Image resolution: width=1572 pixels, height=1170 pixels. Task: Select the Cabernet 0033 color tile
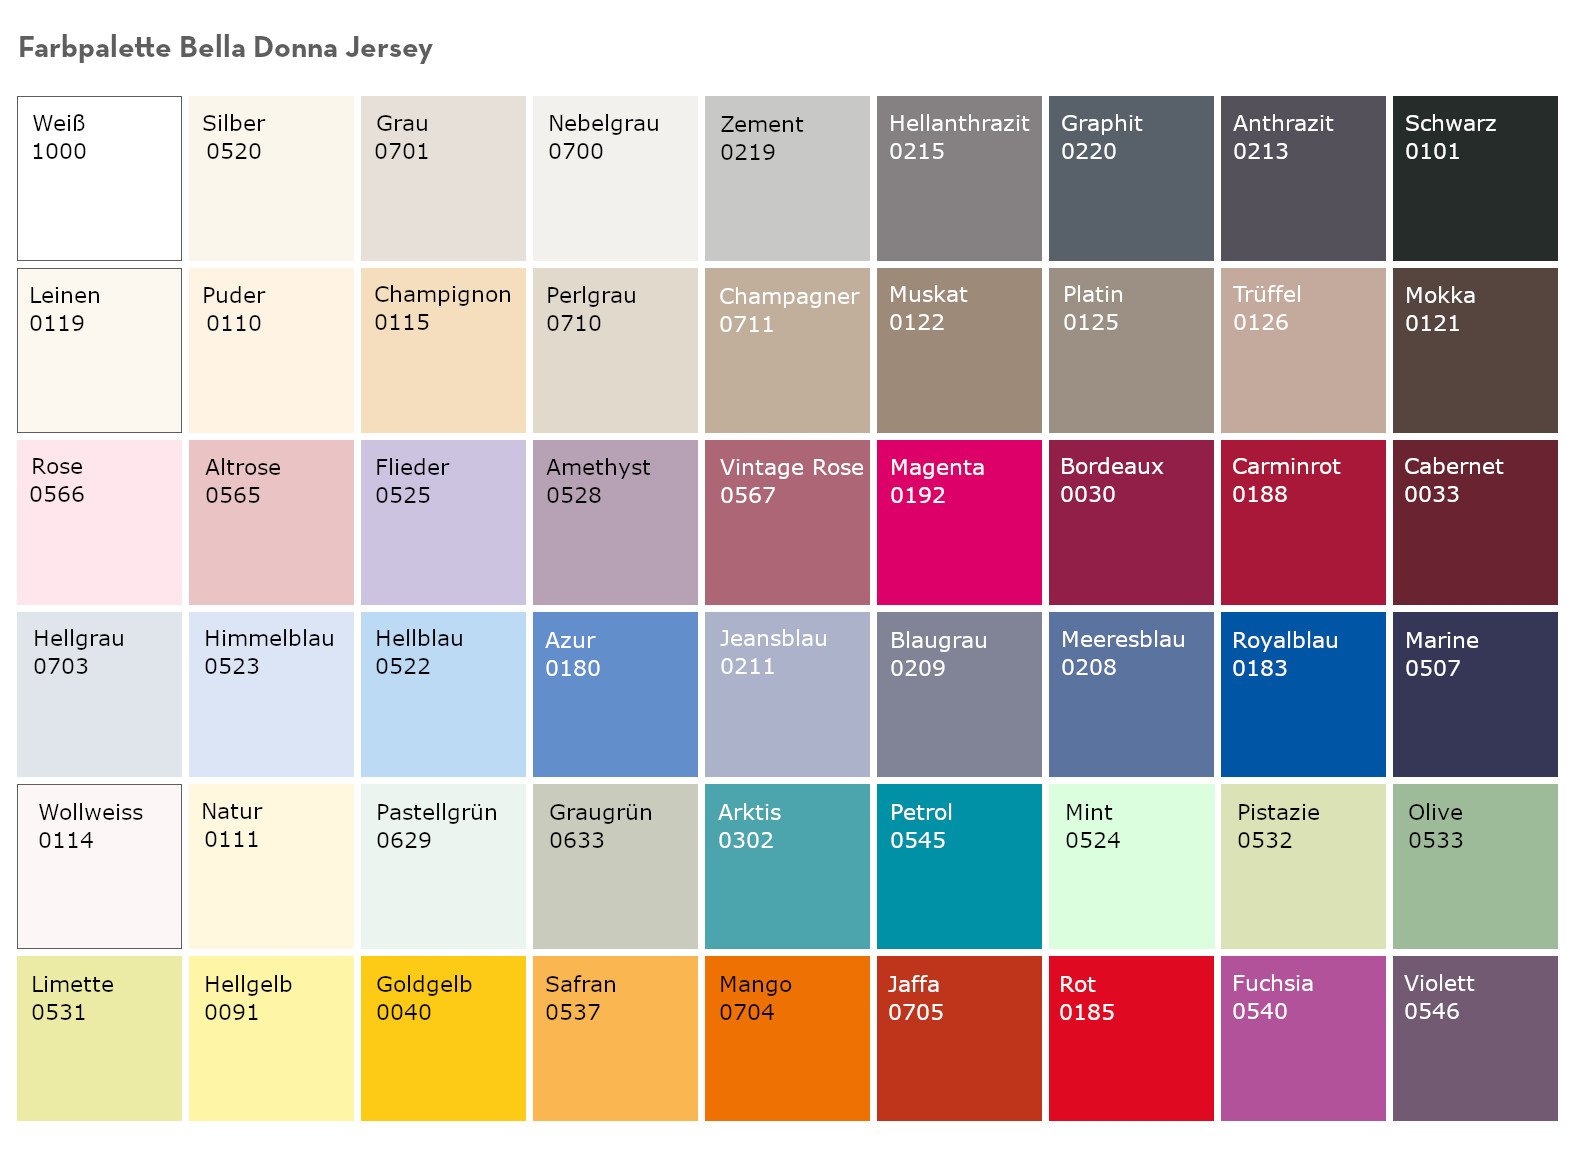pyautogui.click(x=1475, y=522)
